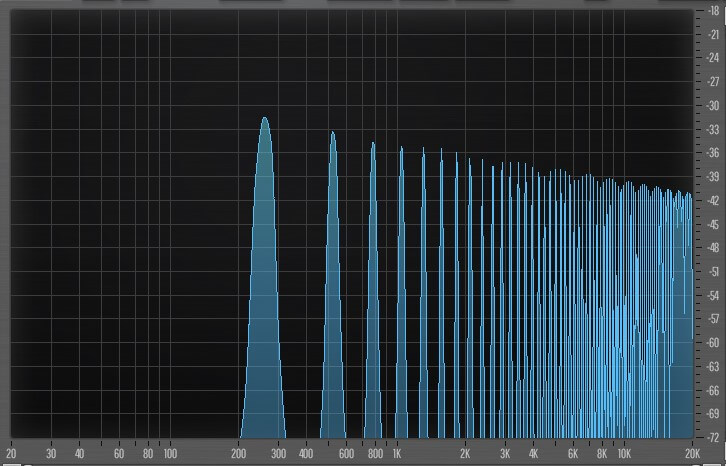This screenshot has width=726, height=466.
Task: Pick the 10K frequency axis label
Action: click(x=623, y=453)
